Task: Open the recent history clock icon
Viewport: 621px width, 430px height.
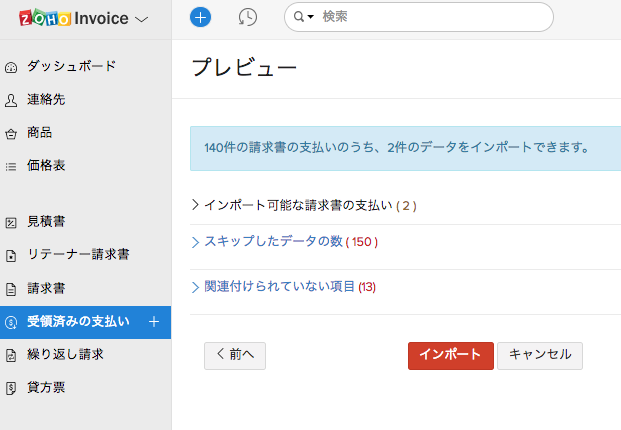Action: click(248, 17)
